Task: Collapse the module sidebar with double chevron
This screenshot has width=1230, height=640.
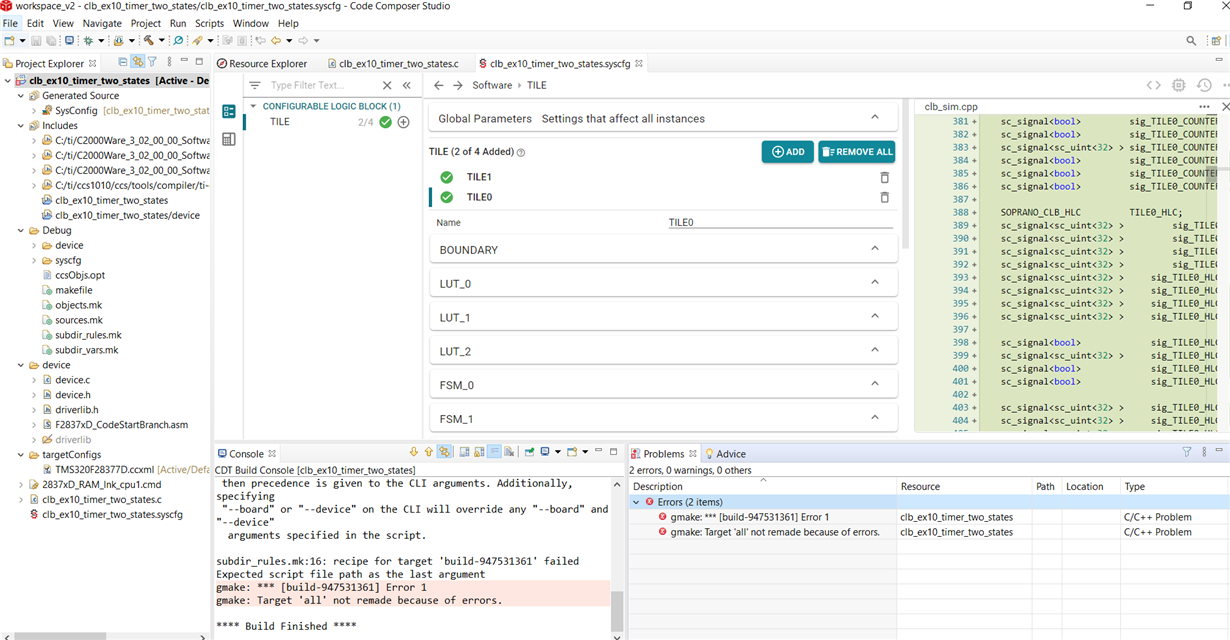Action: [406, 86]
